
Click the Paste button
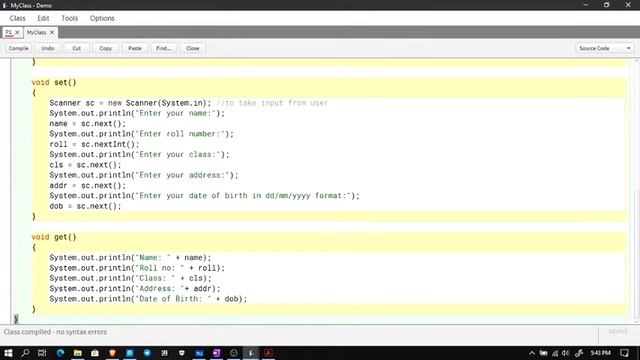(x=135, y=48)
